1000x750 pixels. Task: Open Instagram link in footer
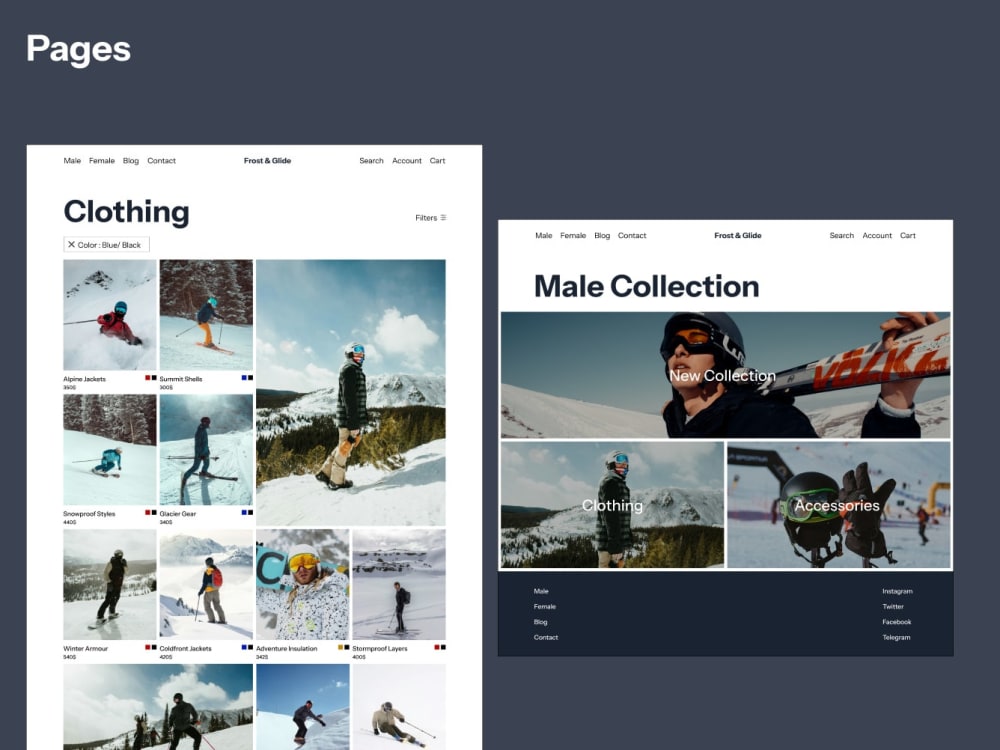(897, 591)
